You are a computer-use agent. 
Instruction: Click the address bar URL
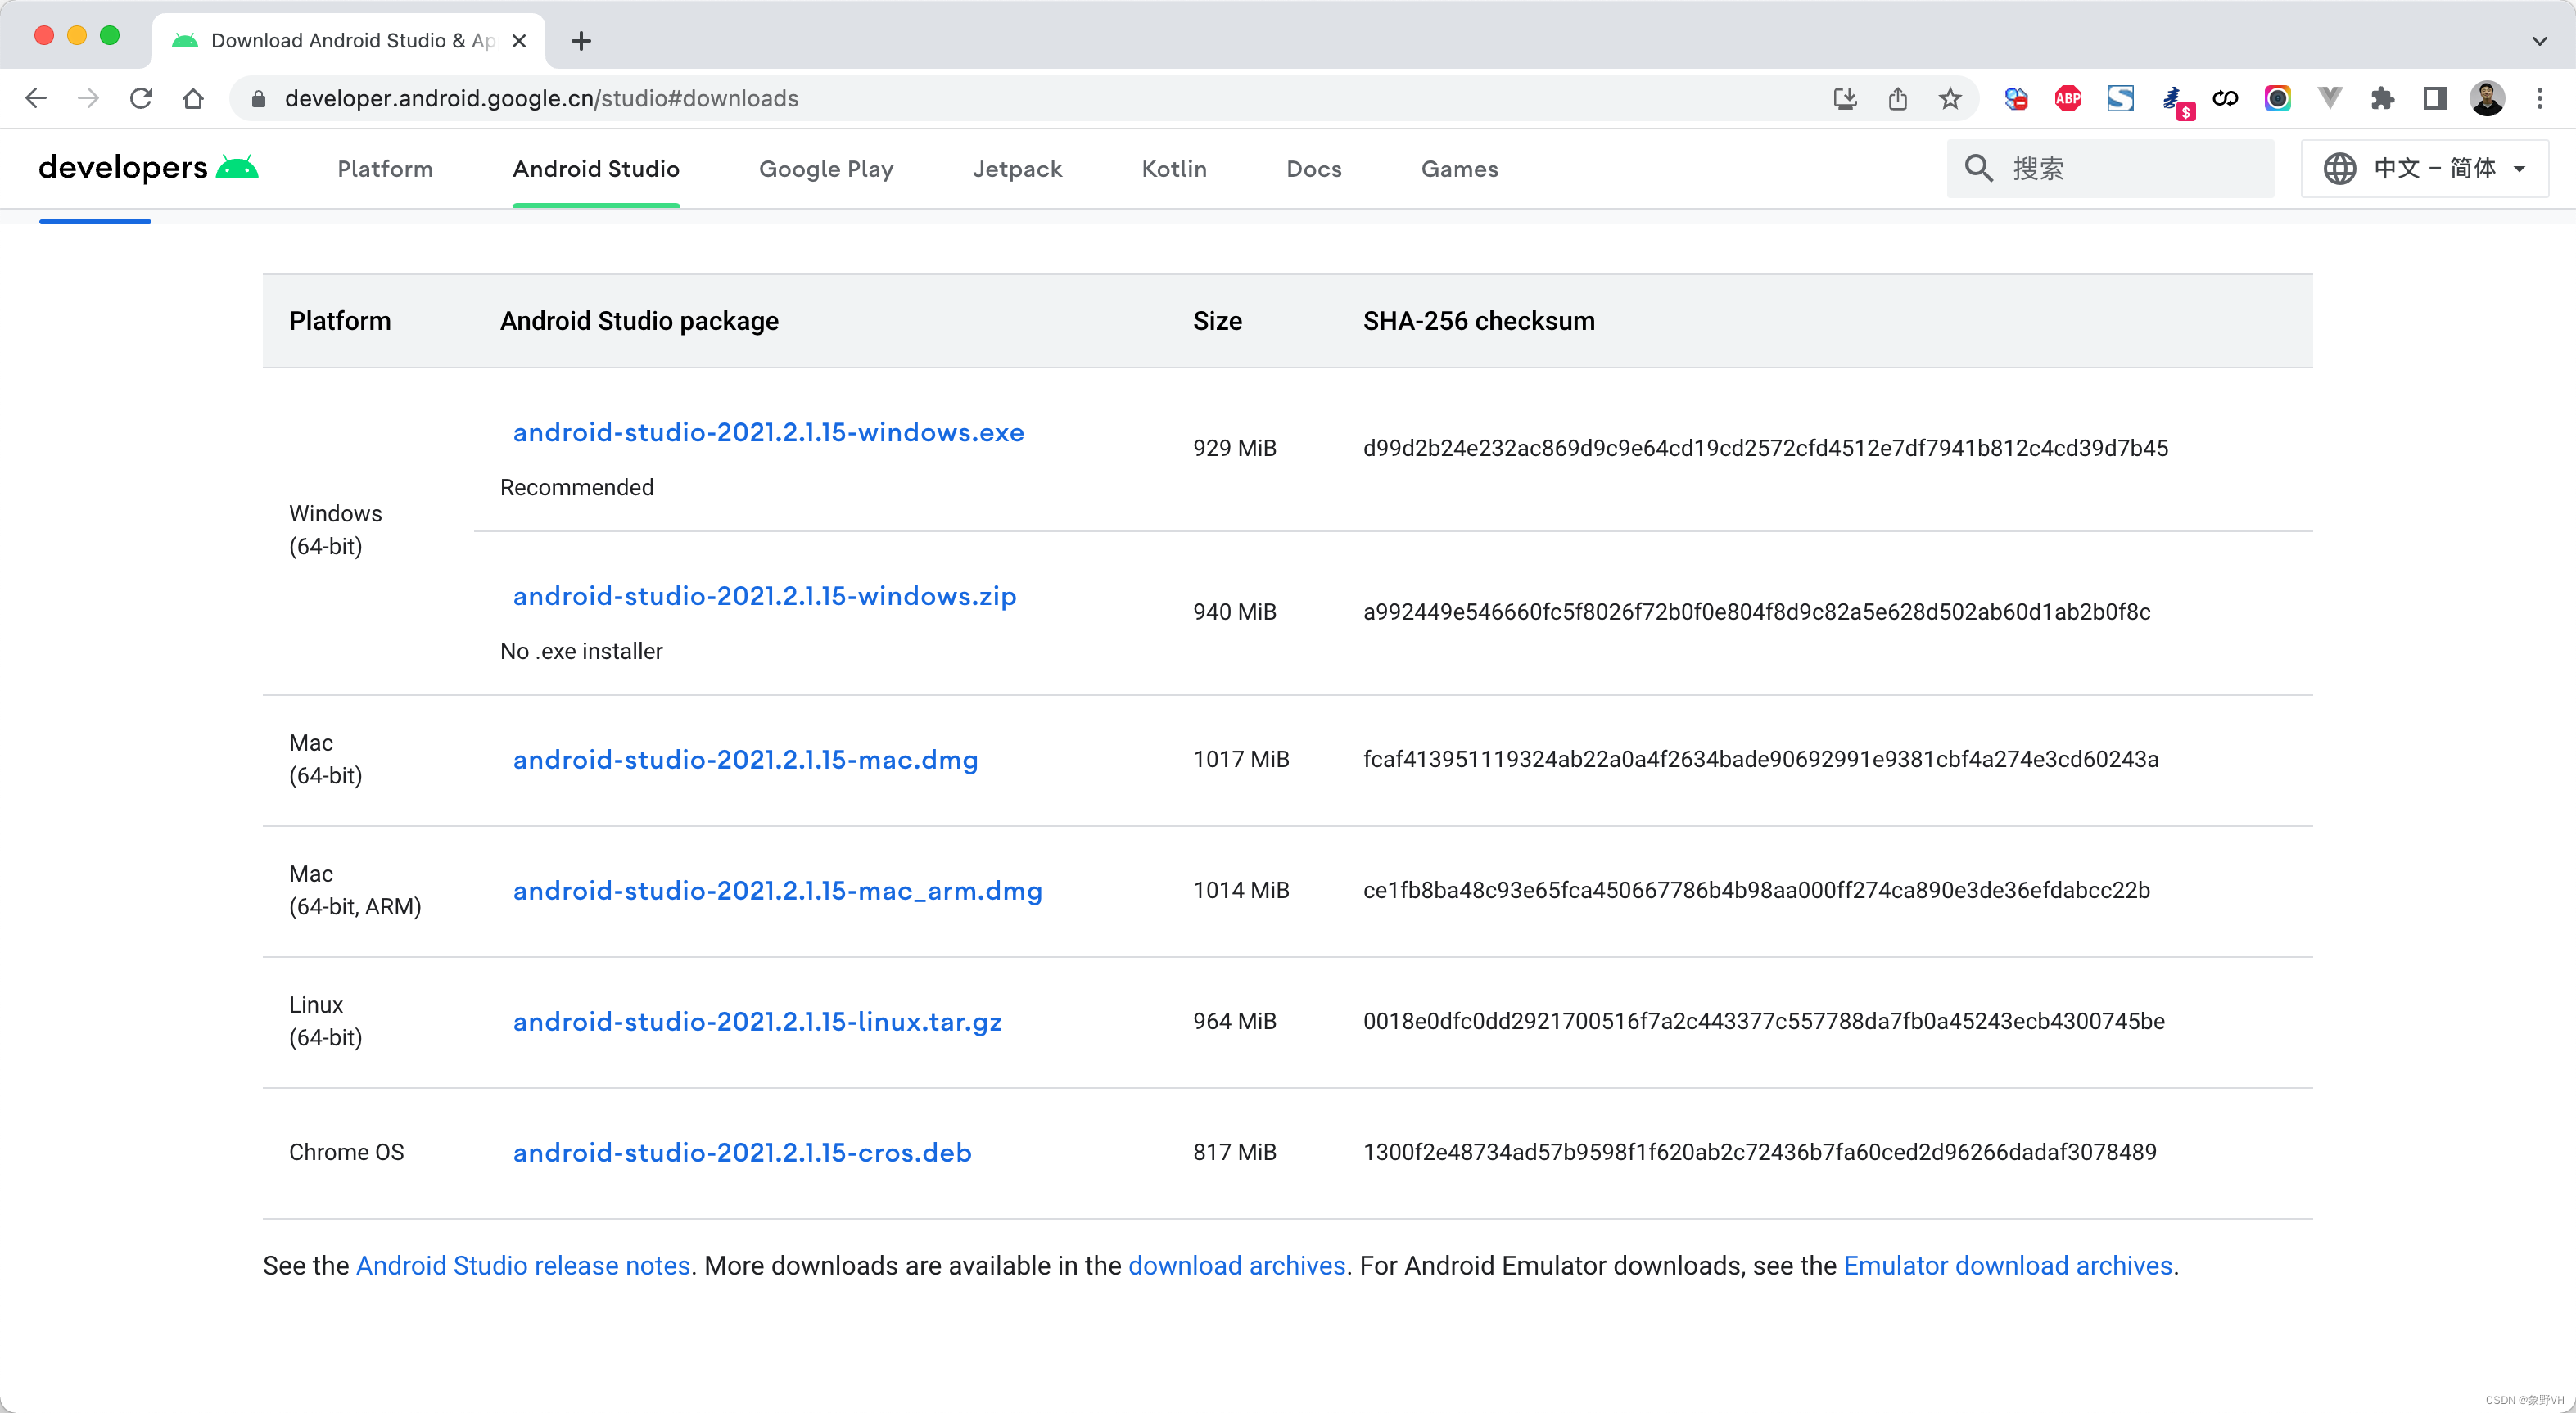pos(541,98)
